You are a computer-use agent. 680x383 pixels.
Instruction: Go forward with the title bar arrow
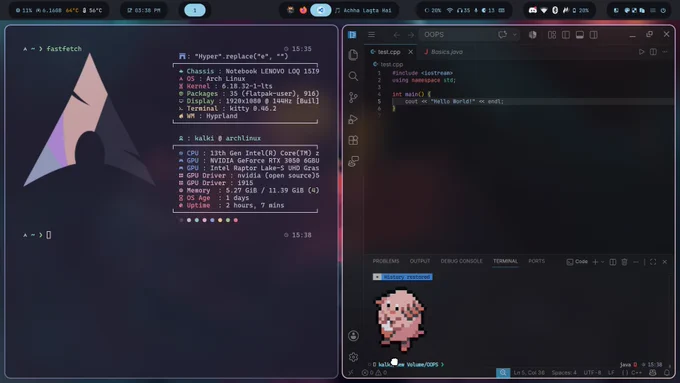pos(410,35)
